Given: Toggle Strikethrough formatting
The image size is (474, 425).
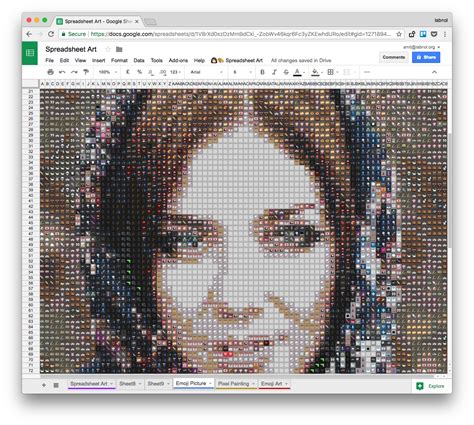Looking at the screenshot, I should [286, 72].
